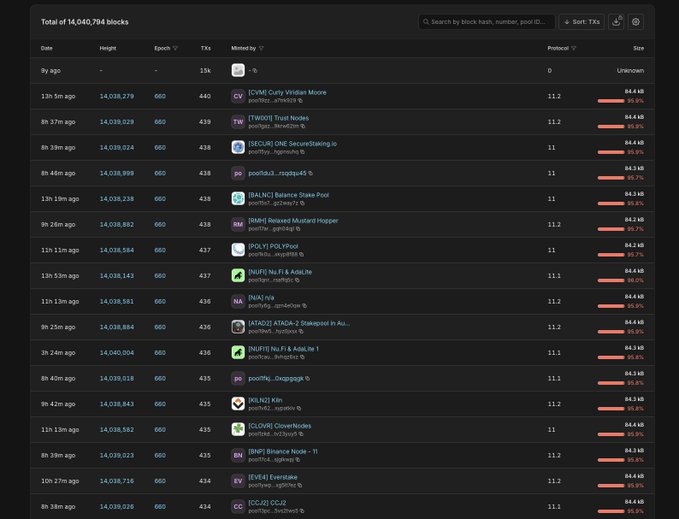The height and width of the screenshot is (519, 679).
Task: Open [BNP] Binance Node - 11 link
Action: pyautogui.click(x=283, y=451)
